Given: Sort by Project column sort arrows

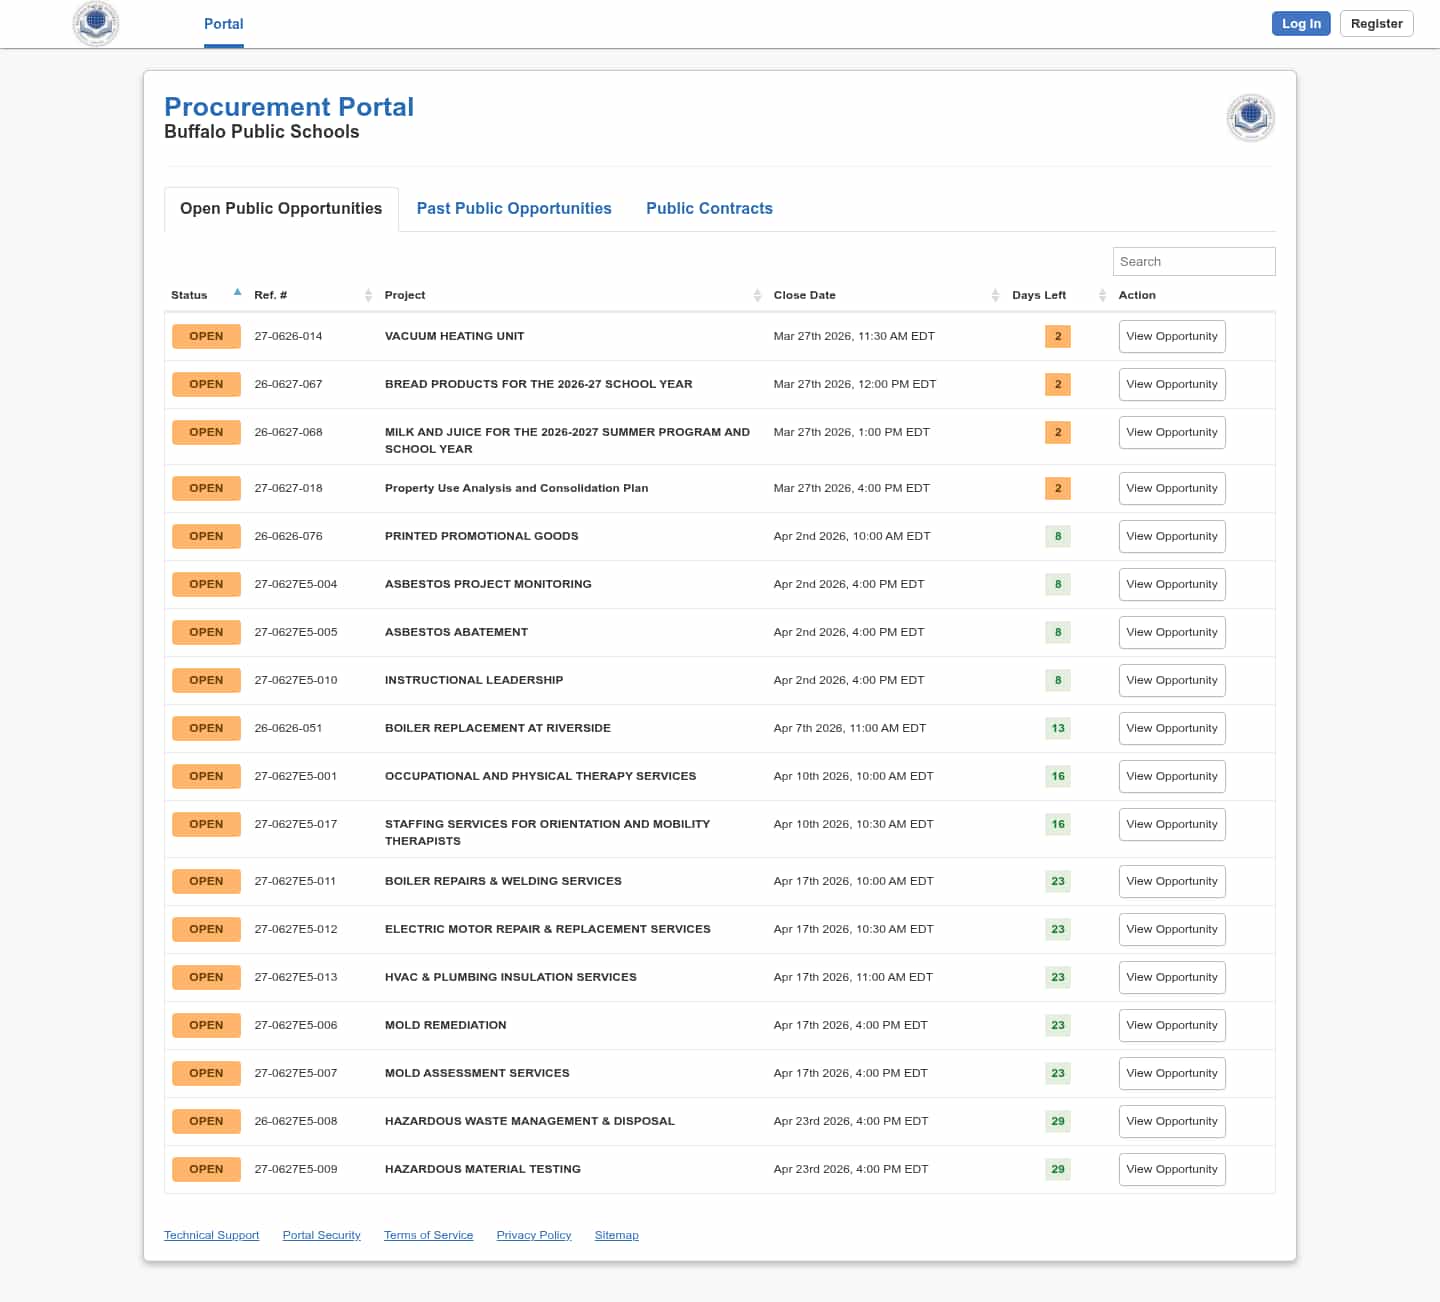Looking at the screenshot, I should [x=757, y=295].
